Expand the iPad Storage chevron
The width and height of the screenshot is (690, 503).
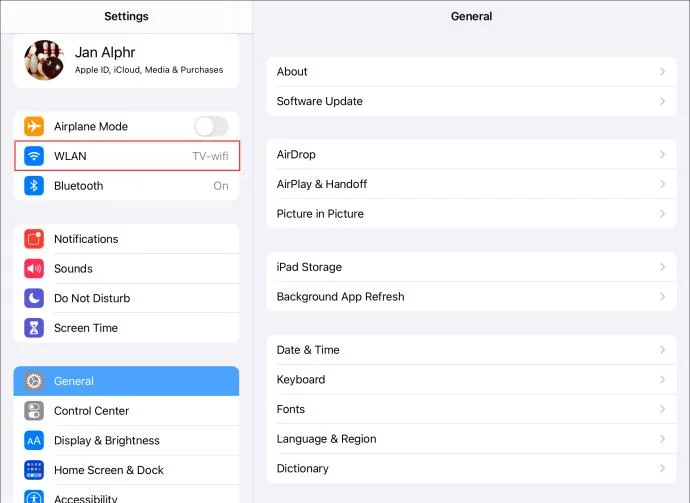[662, 267]
